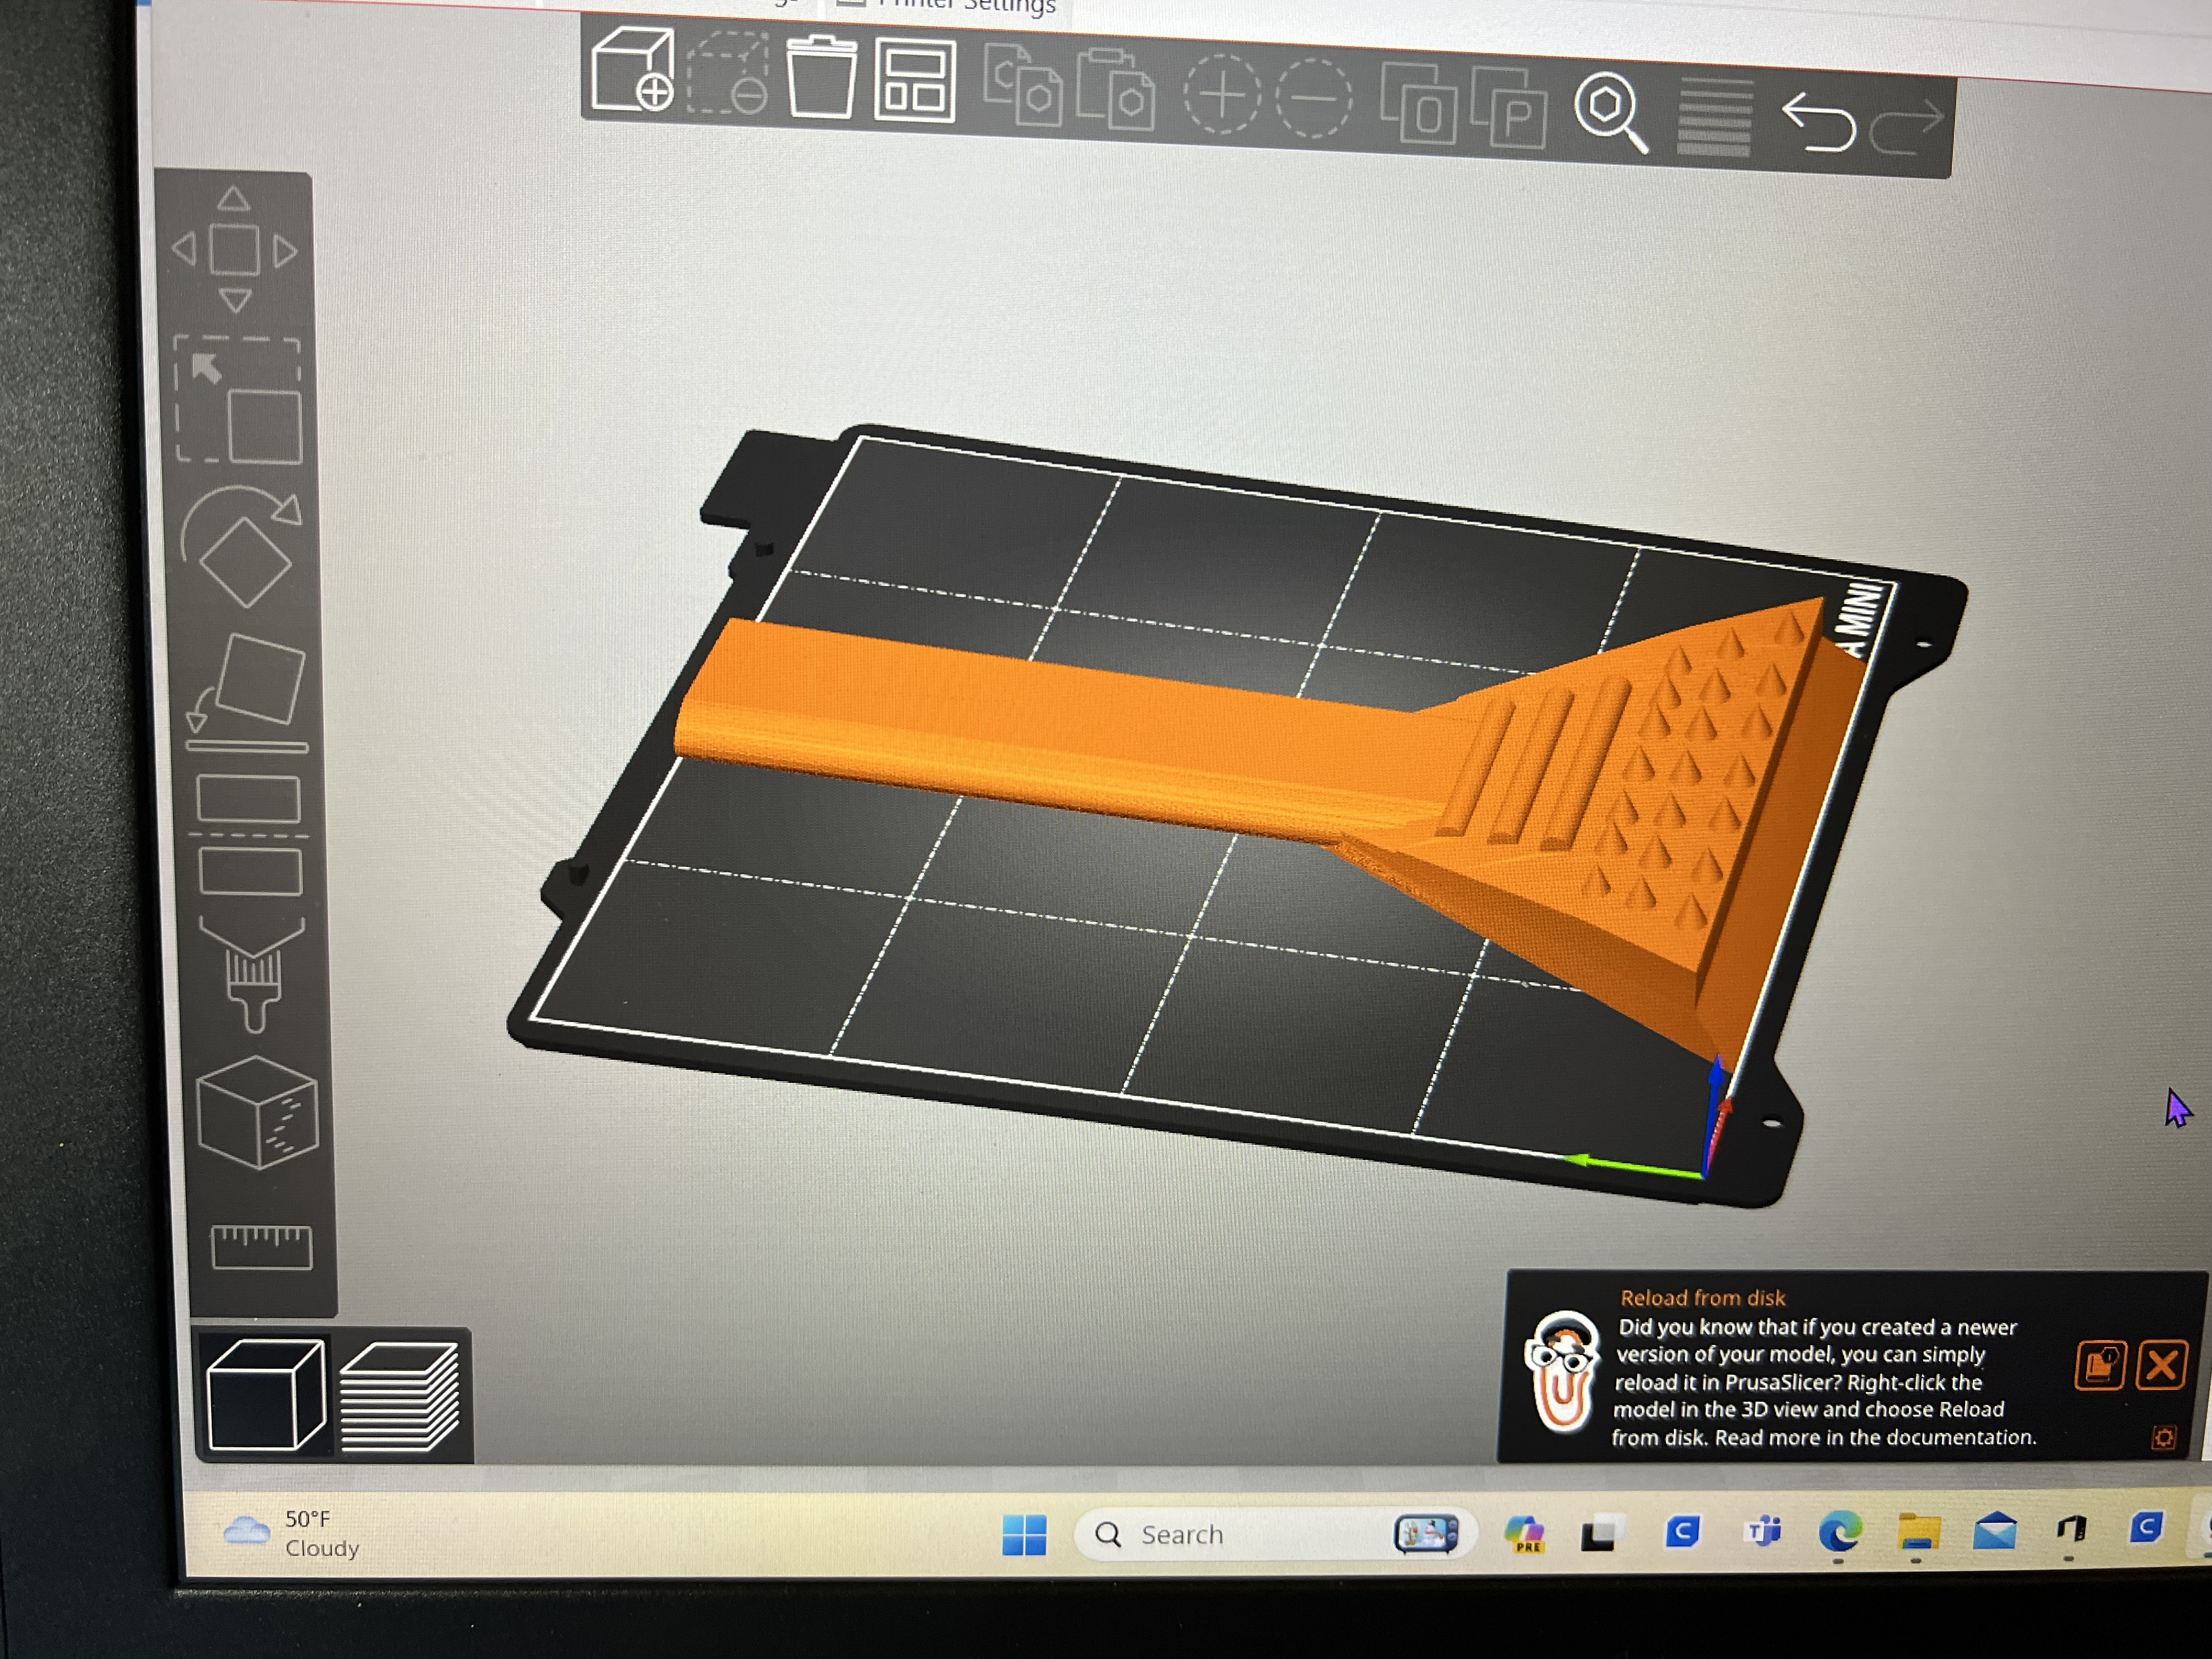
Task: Select the Paint-on supports brush tool
Action: tap(253, 973)
